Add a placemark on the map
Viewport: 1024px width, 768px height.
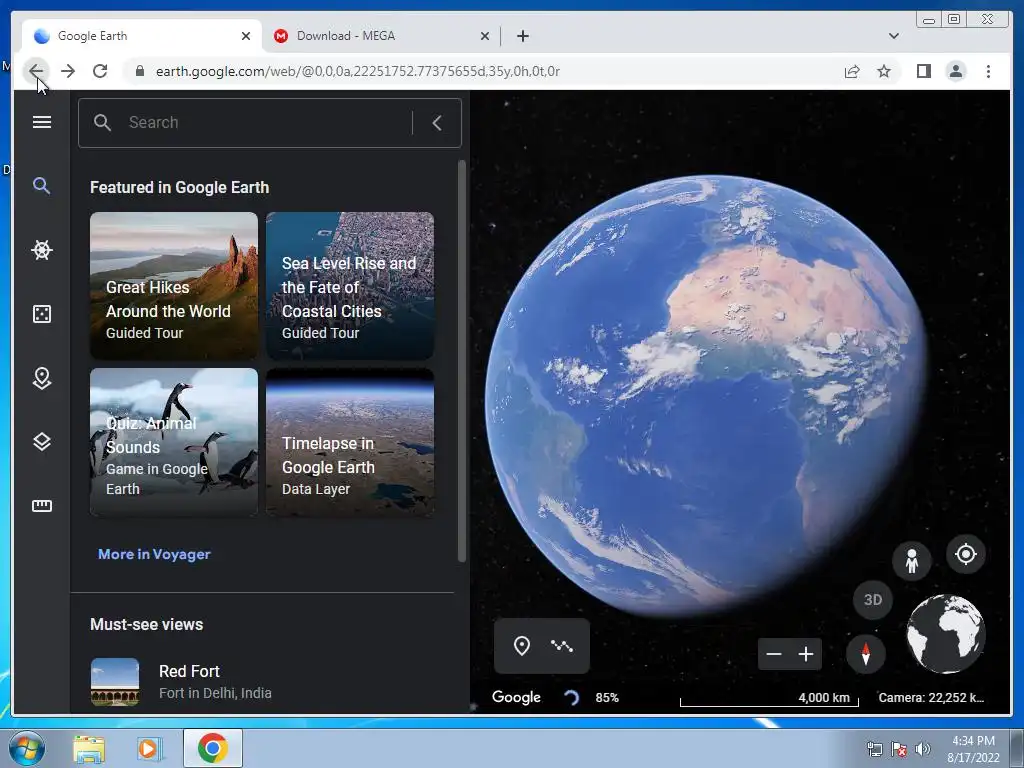(521, 646)
